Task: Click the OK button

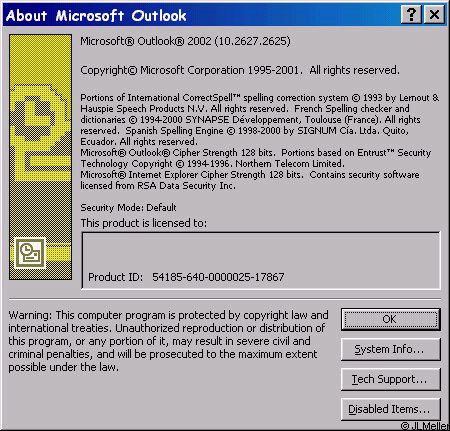Action: tap(391, 319)
